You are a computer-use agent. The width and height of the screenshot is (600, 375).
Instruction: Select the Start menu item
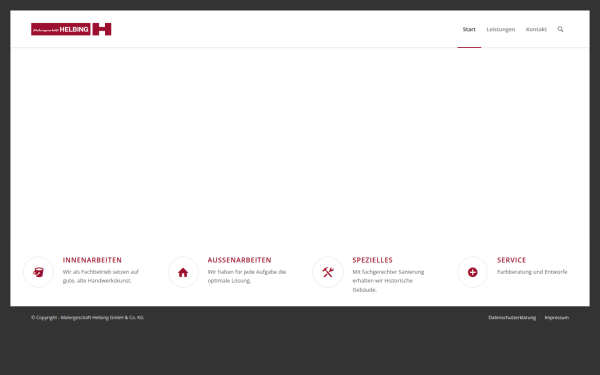pos(469,29)
